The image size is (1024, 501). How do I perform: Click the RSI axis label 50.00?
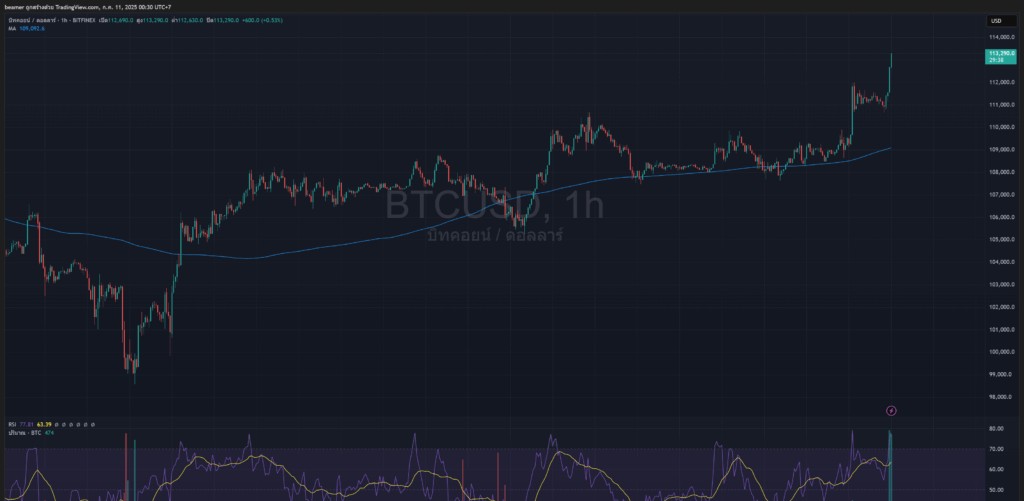[x=997, y=490]
